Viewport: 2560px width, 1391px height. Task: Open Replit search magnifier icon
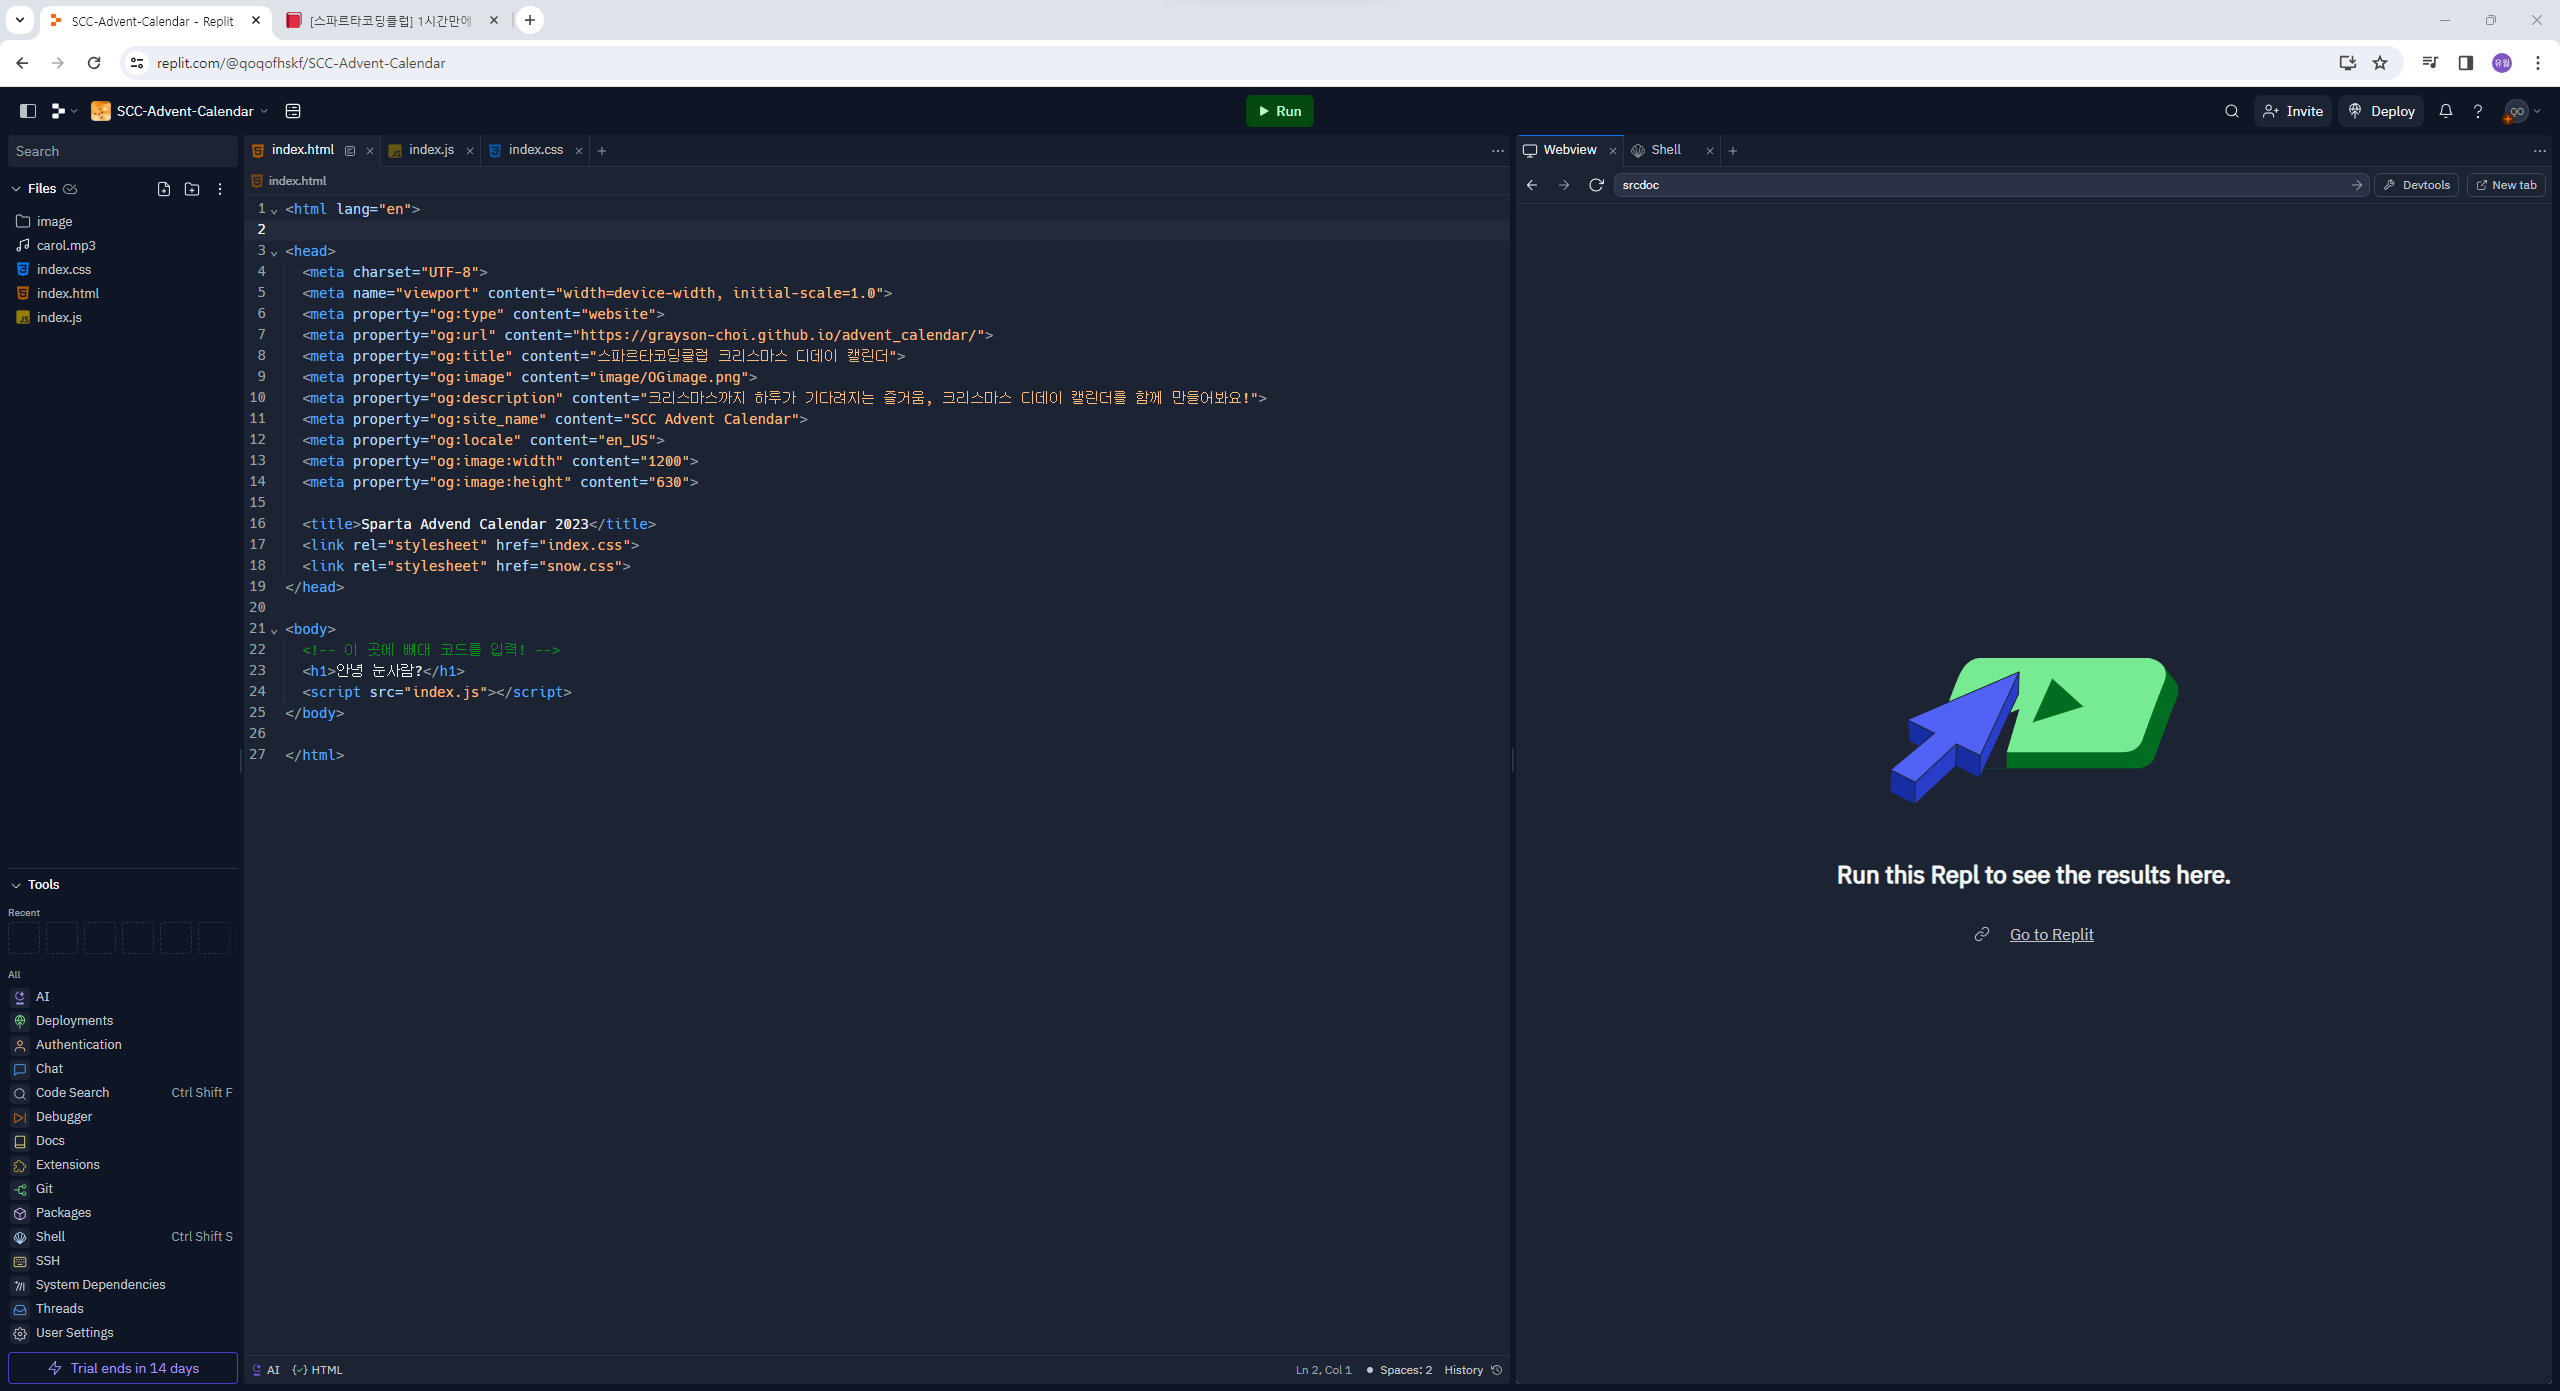point(2232,111)
